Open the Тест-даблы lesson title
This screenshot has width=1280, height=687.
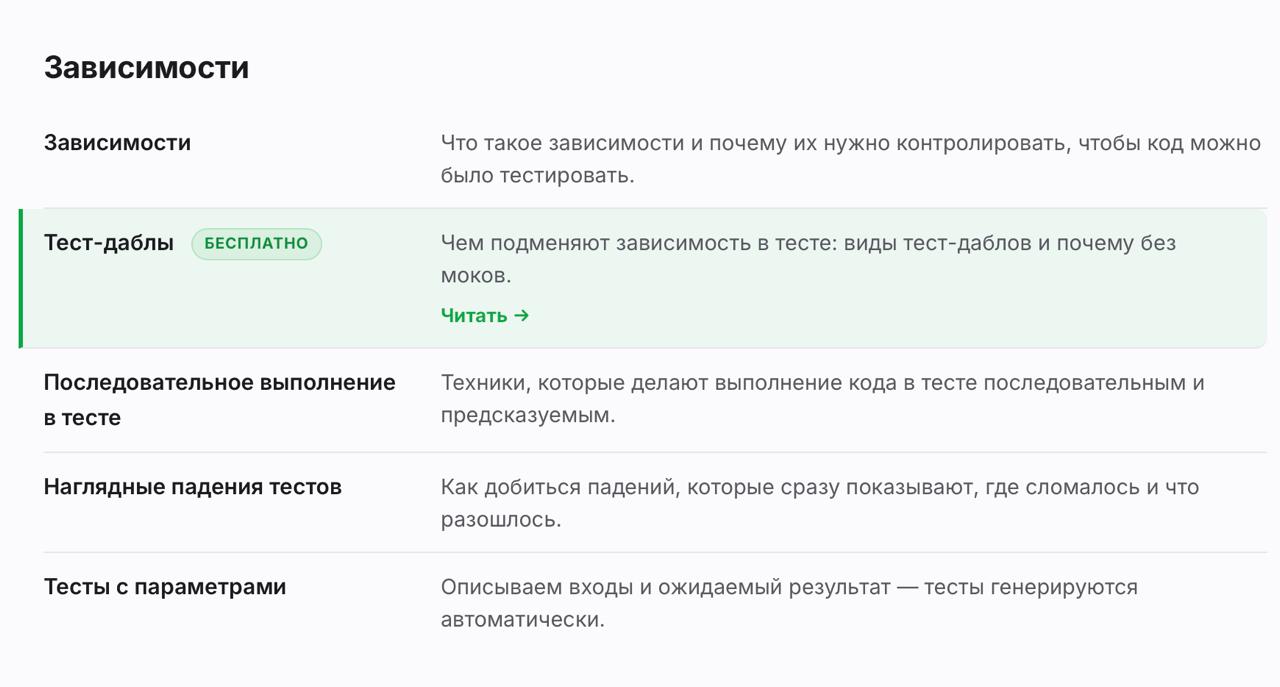pos(109,243)
